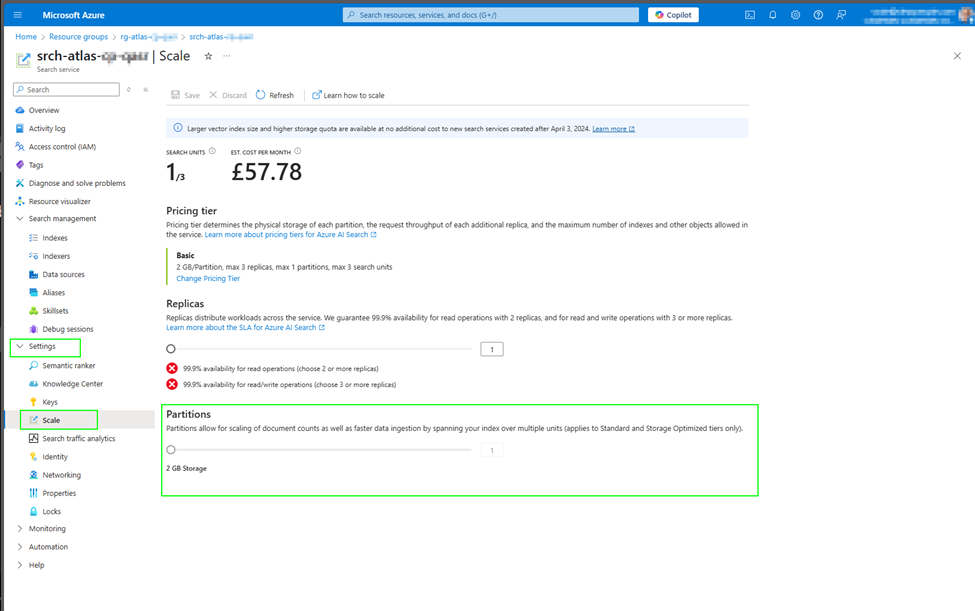Open Tags in sidebar
Screen dimensions: 975x611
[35, 165]
